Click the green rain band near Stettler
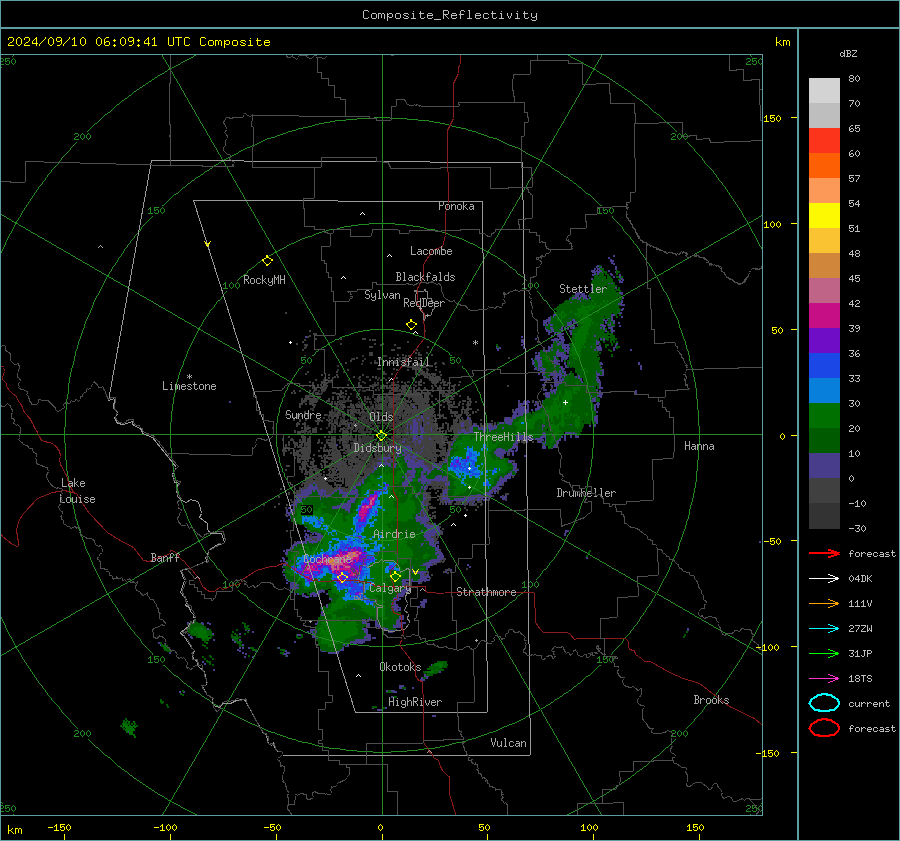The width and height of the screenshot is (900, 841). [585, 339]
